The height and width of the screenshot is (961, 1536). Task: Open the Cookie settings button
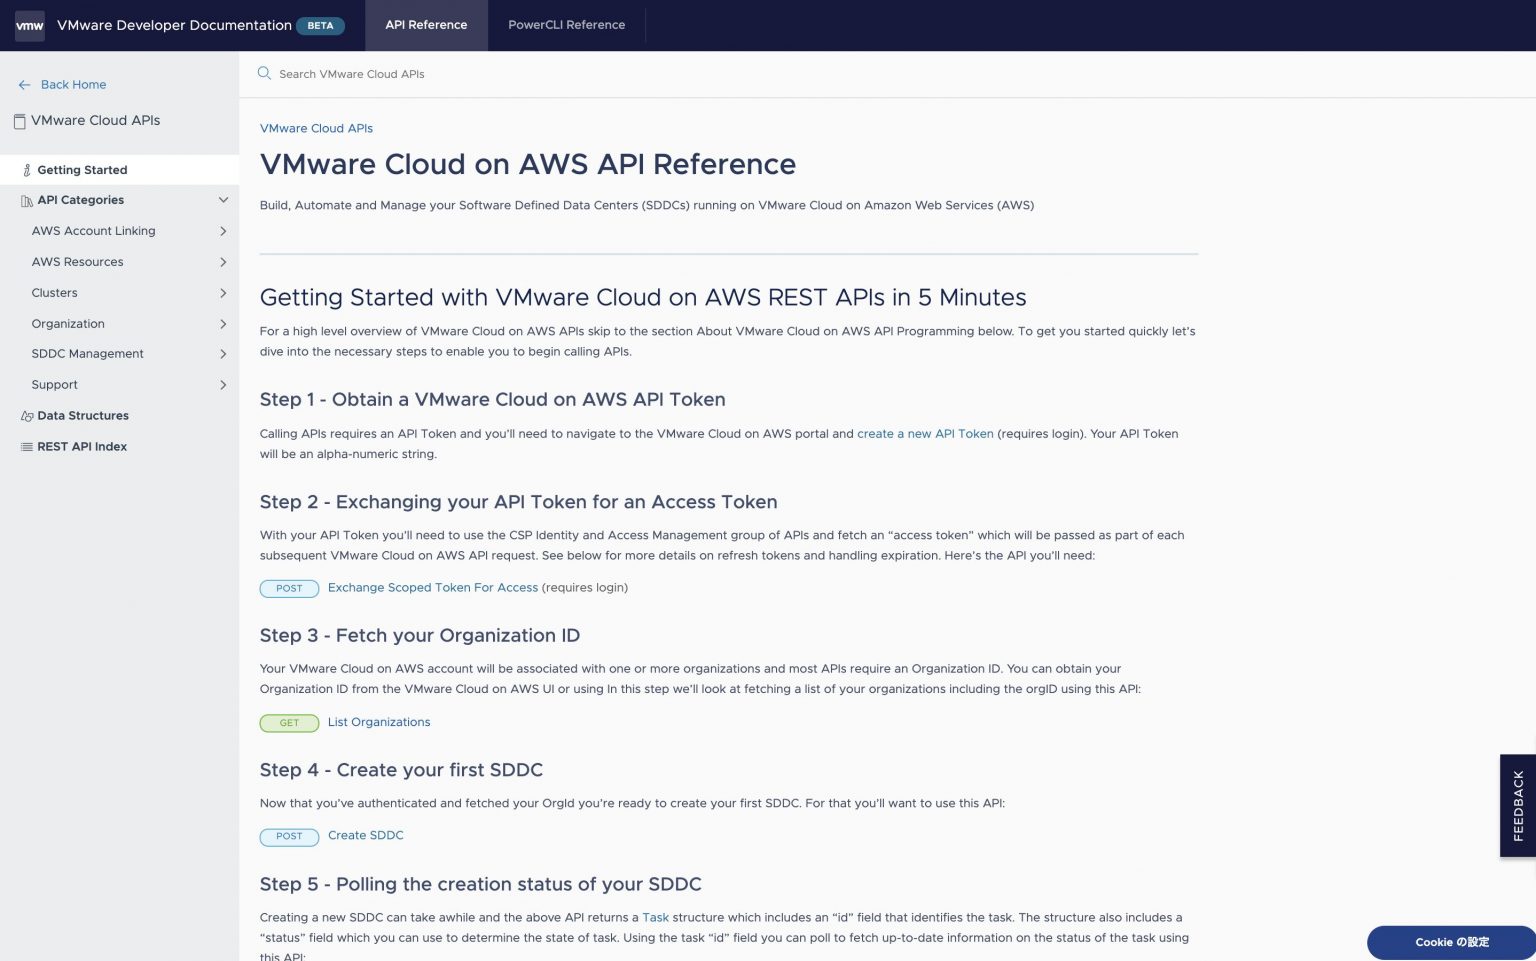click(x=1452, y=942)
